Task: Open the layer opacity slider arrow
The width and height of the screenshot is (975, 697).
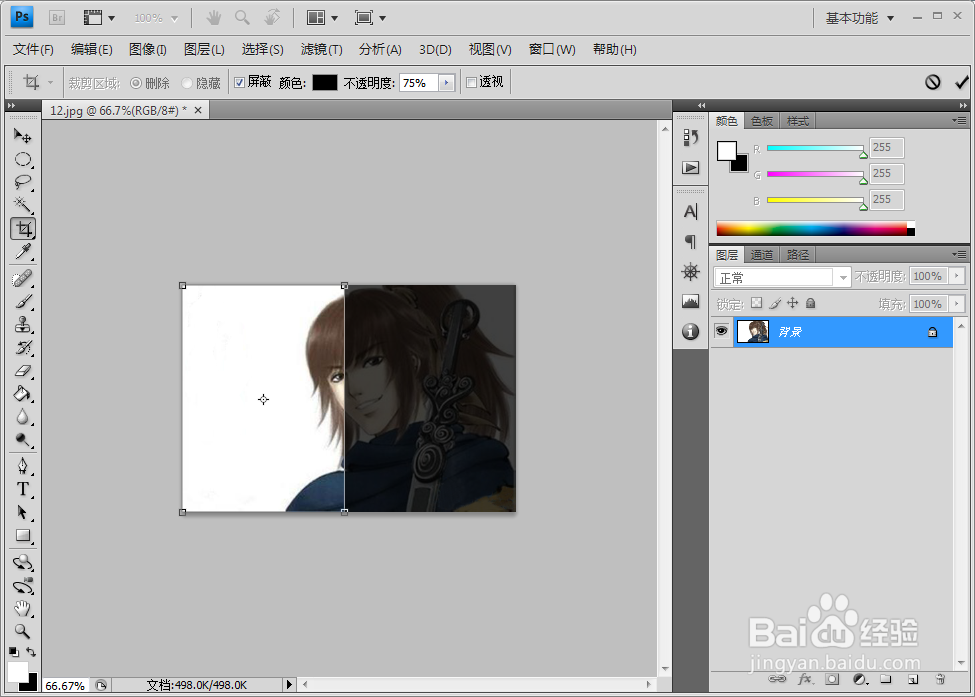Action: point(956,276)
